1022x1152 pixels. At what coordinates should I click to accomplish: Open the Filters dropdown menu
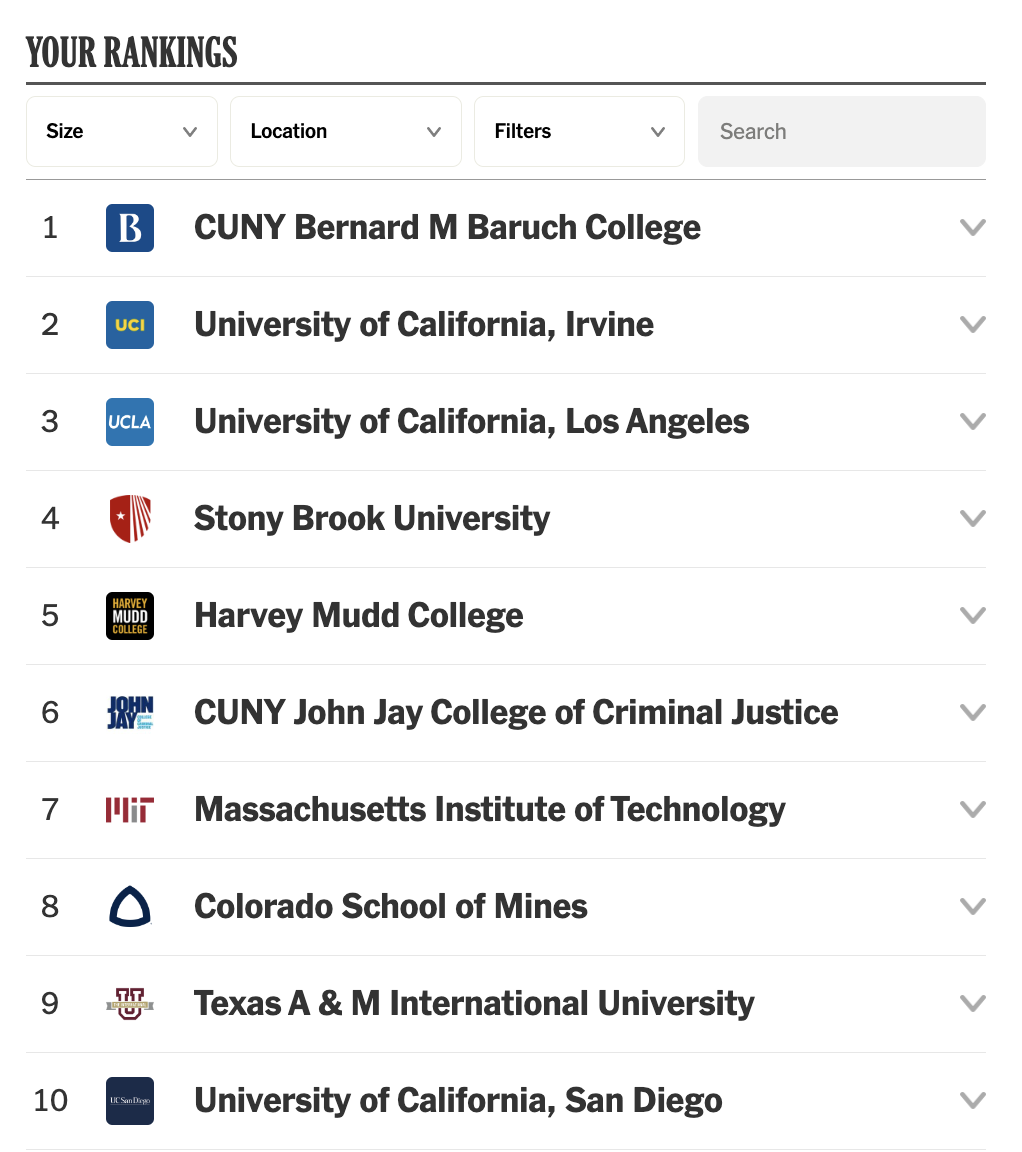point(579,131)
